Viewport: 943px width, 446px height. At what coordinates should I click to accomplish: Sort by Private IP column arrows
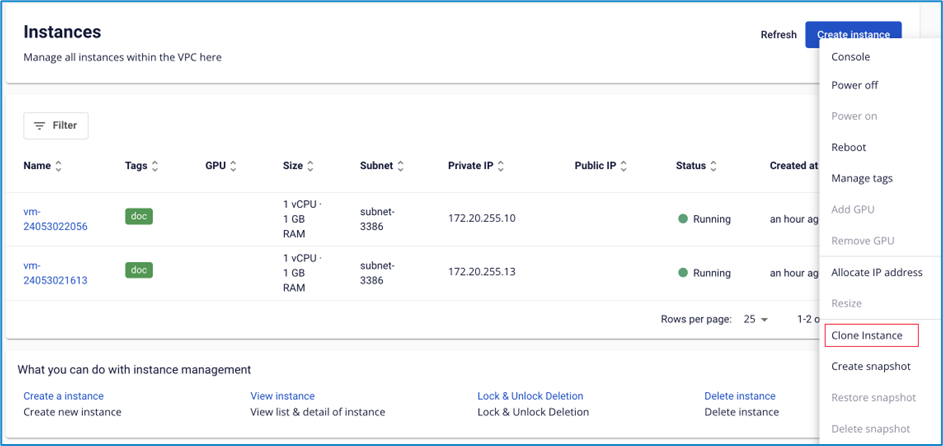point(501,166)
